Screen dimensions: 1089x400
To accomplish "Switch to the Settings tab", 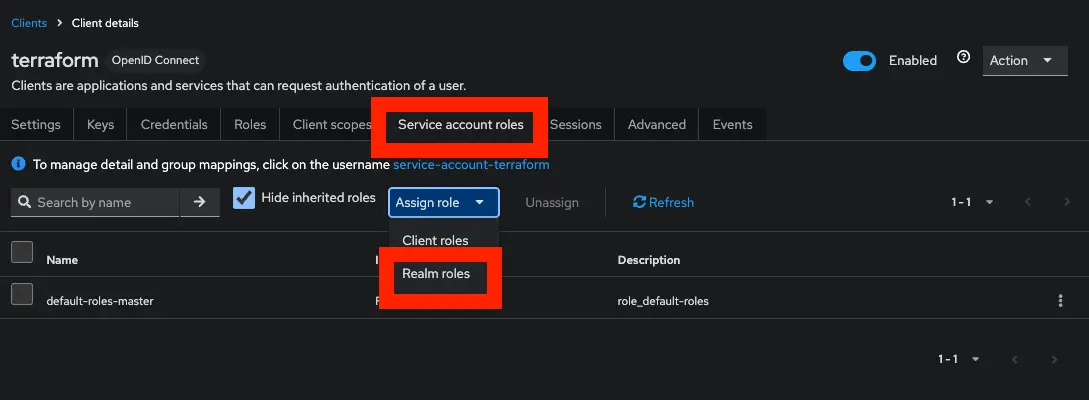I will tap(36, 124).
